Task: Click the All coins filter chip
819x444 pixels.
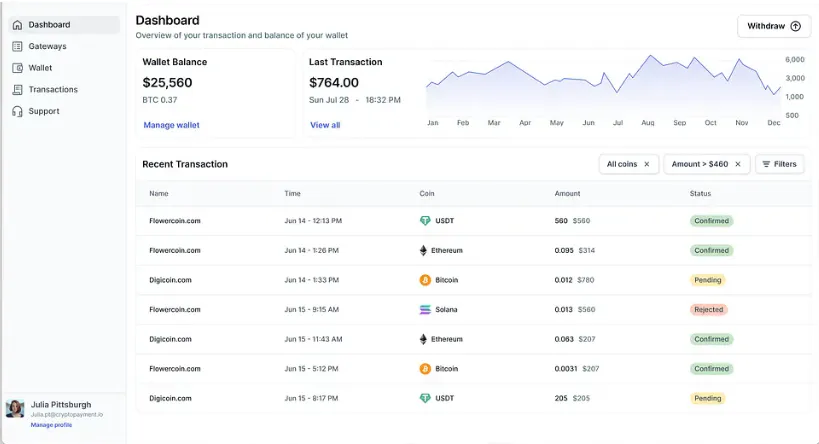Action: (628, 164)
